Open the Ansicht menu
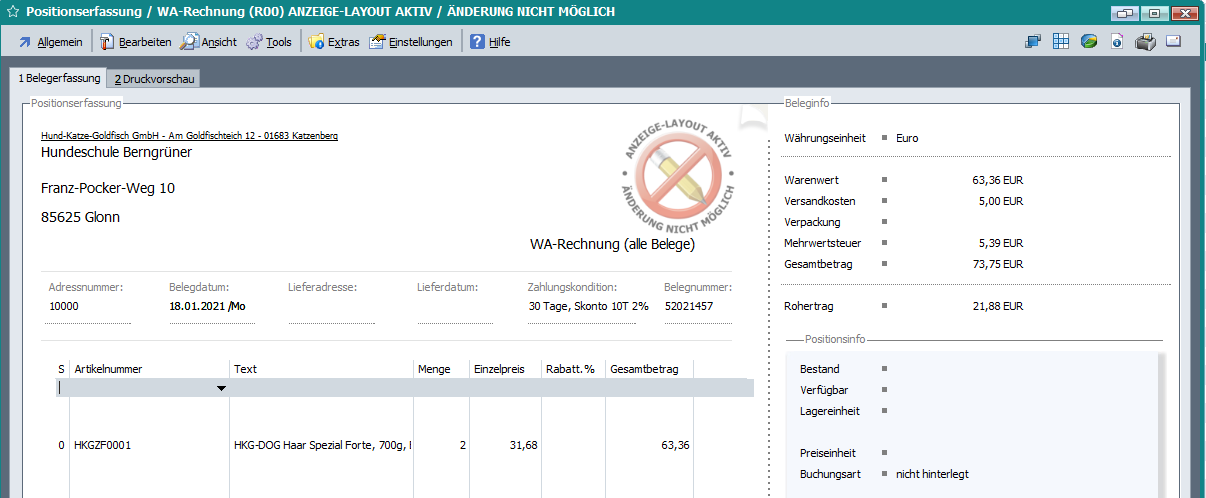 tap(209, 42)
